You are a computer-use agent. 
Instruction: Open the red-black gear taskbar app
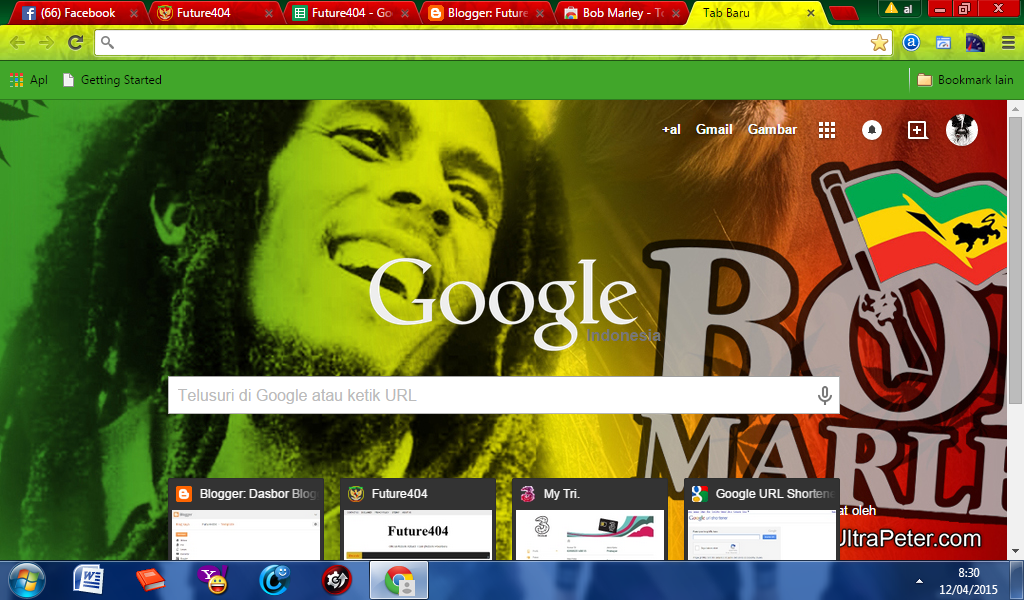(x=336, y=580)
